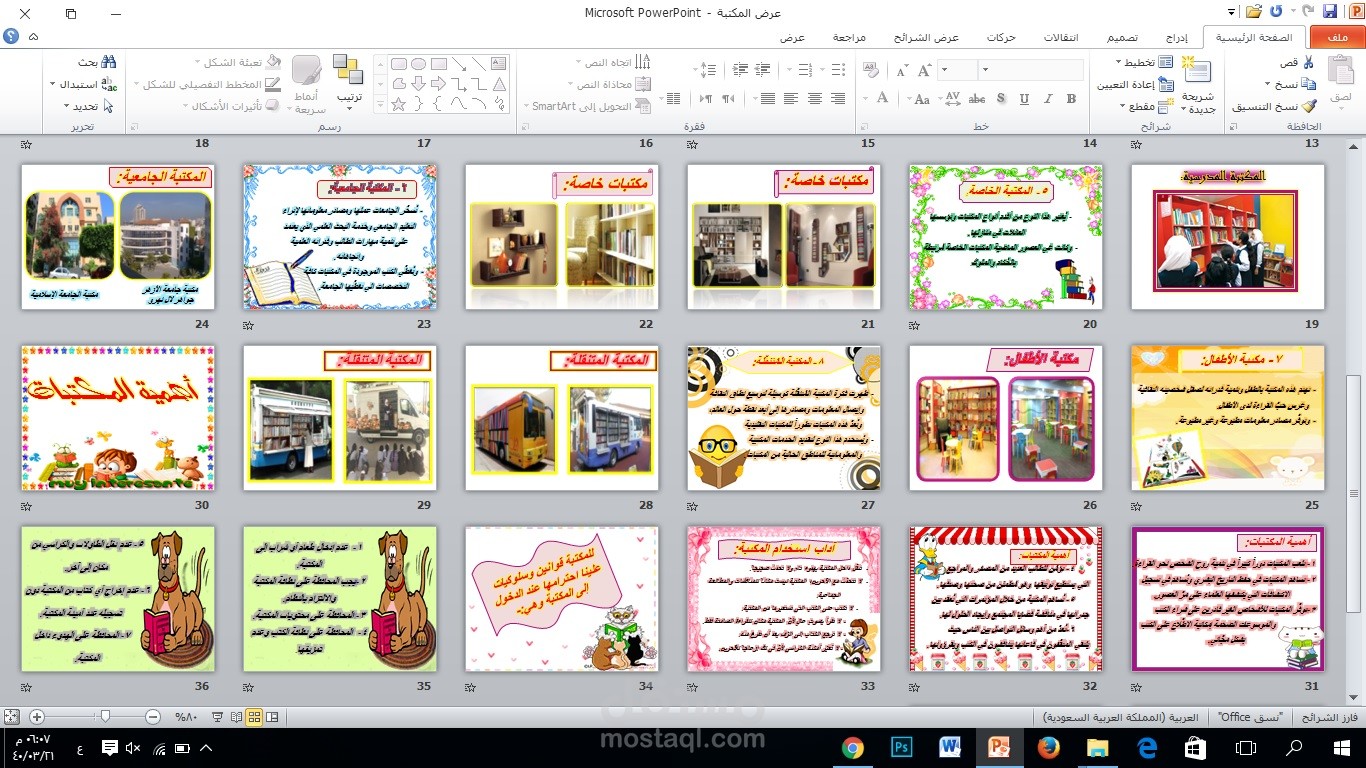
Task: Open the Select (تحديد) dropdown
Action: click(x=88, y=106)
